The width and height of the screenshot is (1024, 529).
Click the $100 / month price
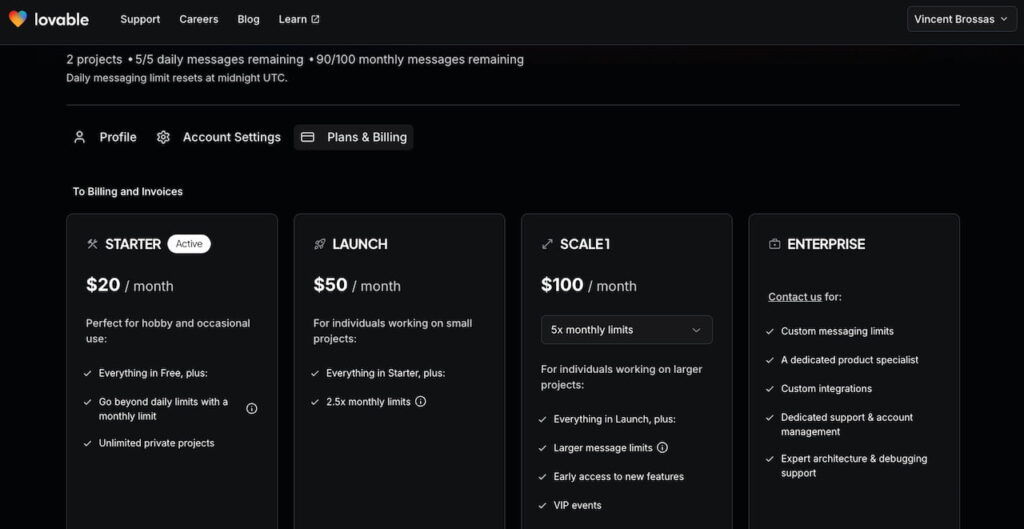pyautogui.click(x=588, y=285)
